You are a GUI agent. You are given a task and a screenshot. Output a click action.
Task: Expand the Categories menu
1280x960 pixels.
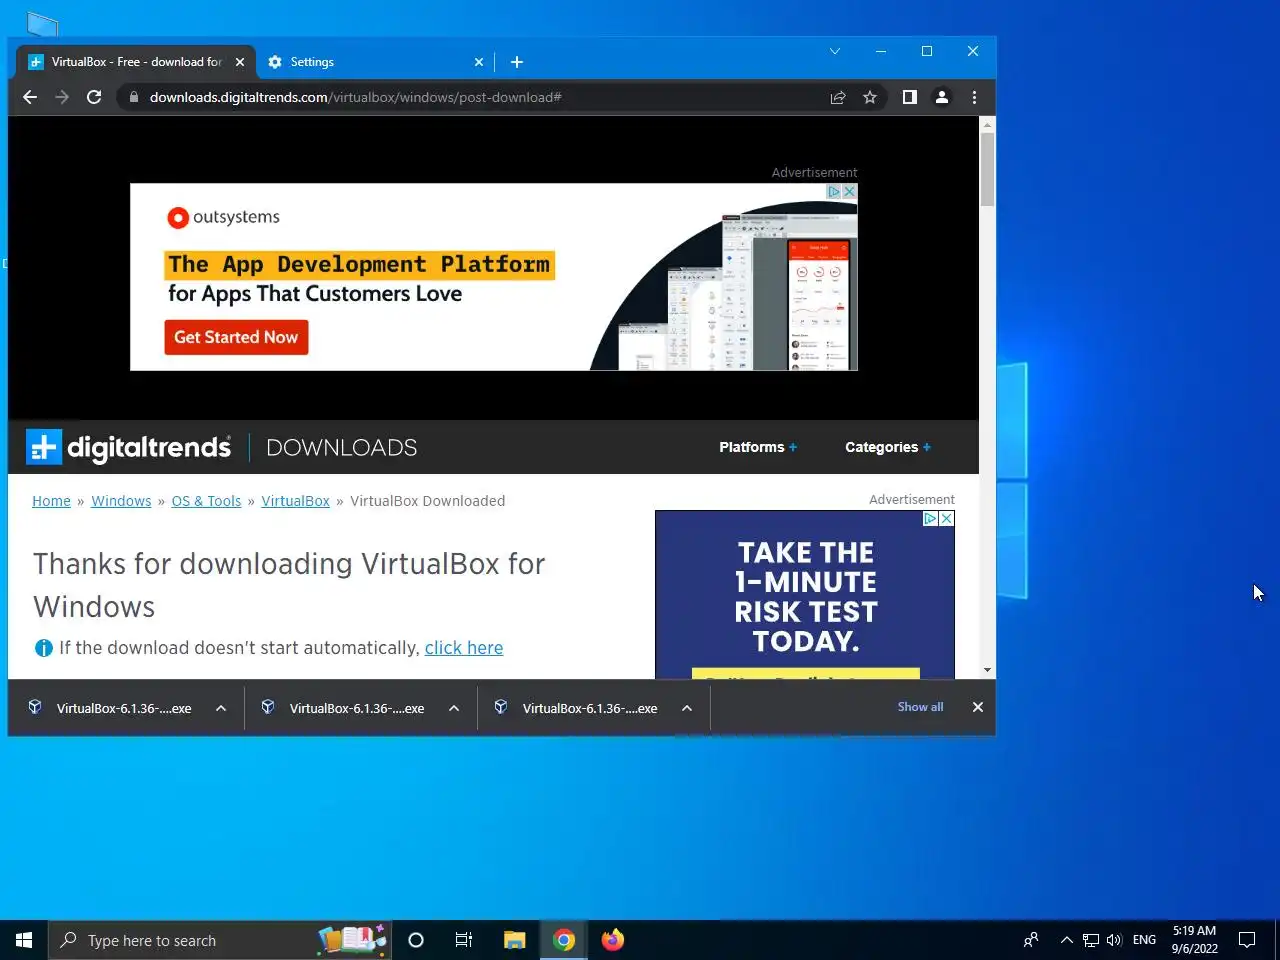click(x=888, y=447)
